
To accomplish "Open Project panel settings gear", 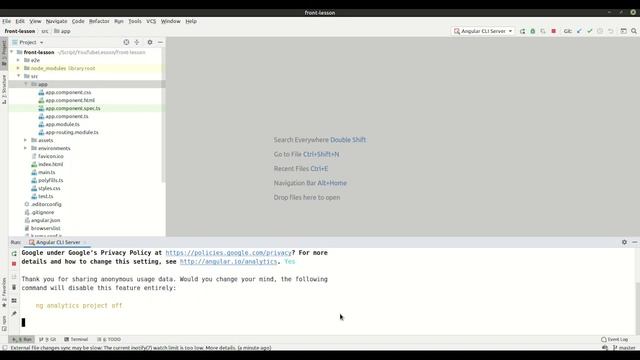I will pyautogui.click(x=150, y=42).
